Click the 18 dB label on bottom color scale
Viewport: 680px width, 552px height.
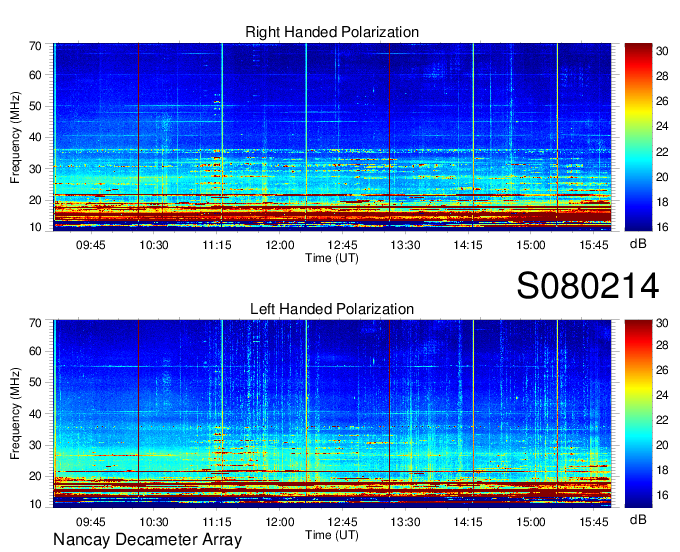(x=662, y=470)
